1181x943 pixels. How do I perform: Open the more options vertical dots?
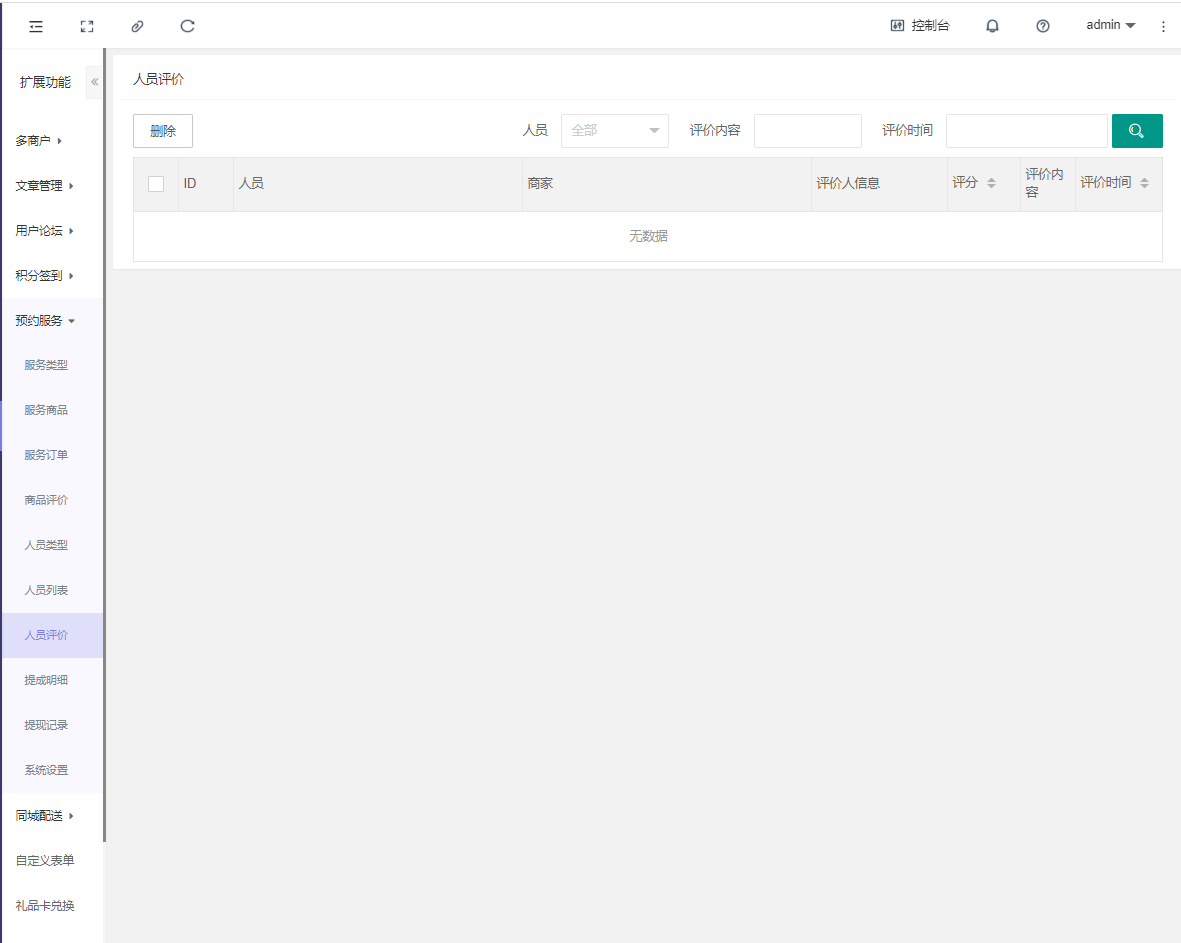(x=1163, y=26)
